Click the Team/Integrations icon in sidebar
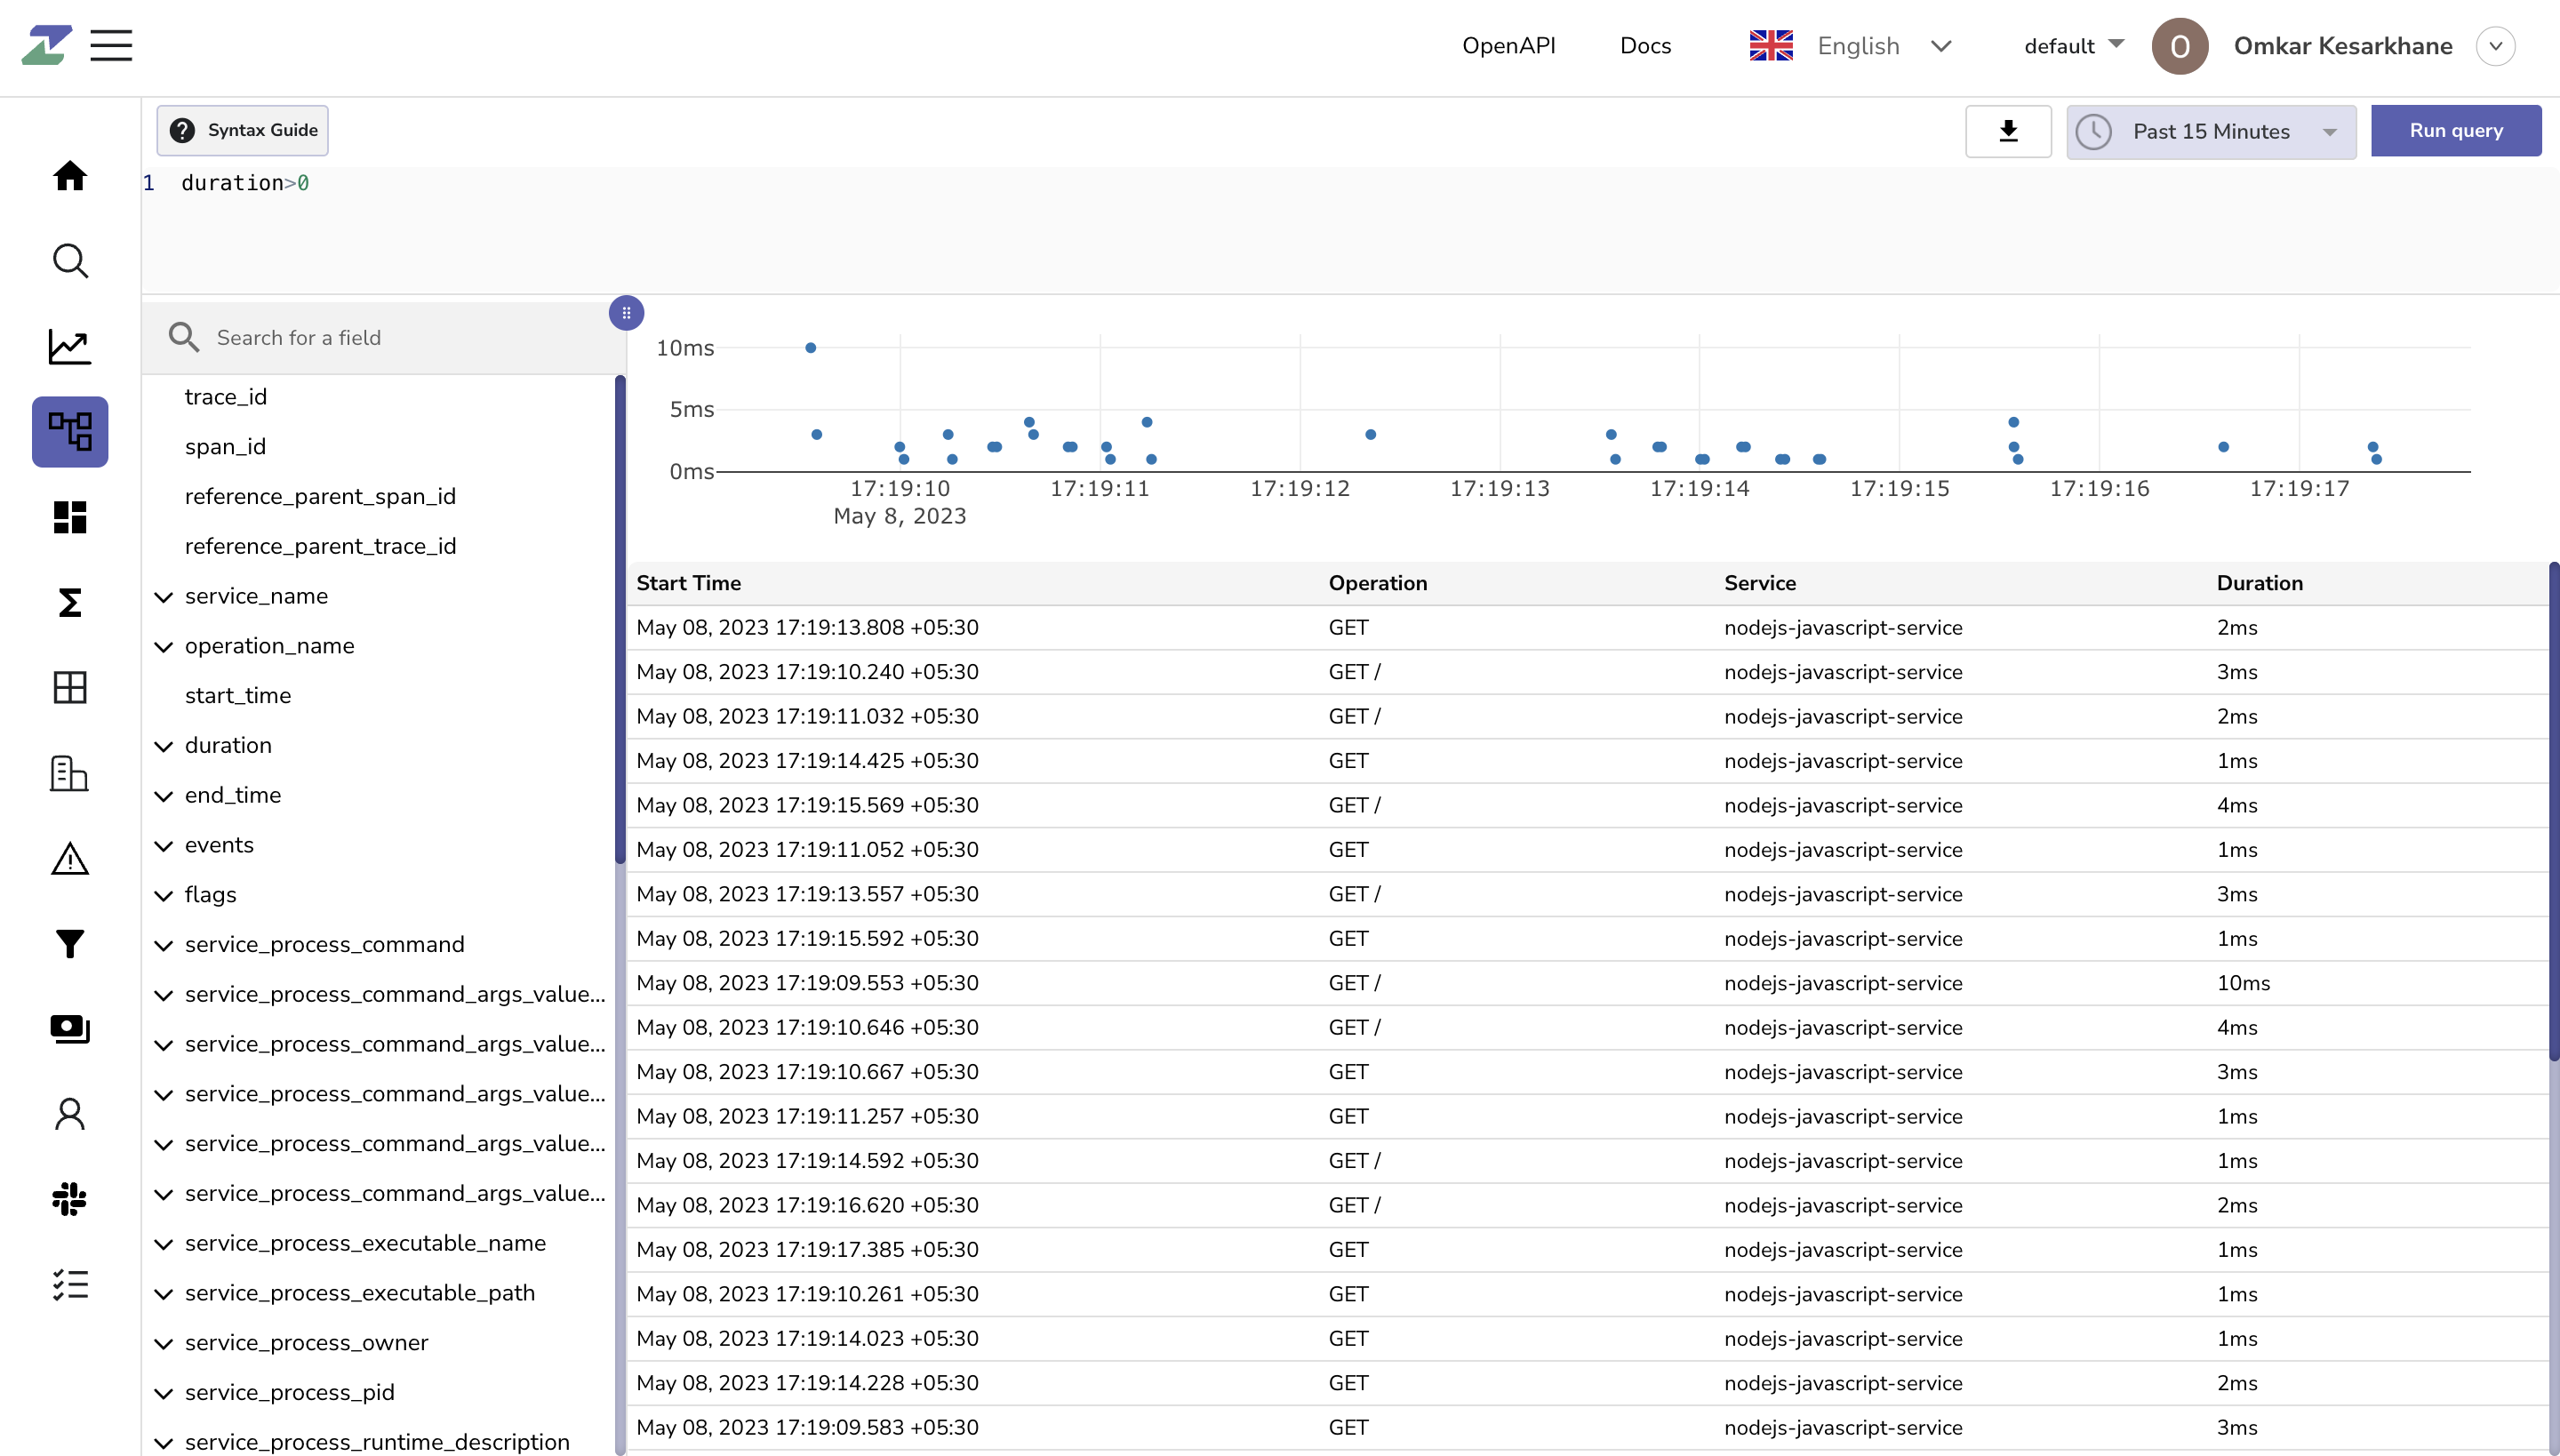This screenshot has width=2560, height=1456. coord(70,1199)
